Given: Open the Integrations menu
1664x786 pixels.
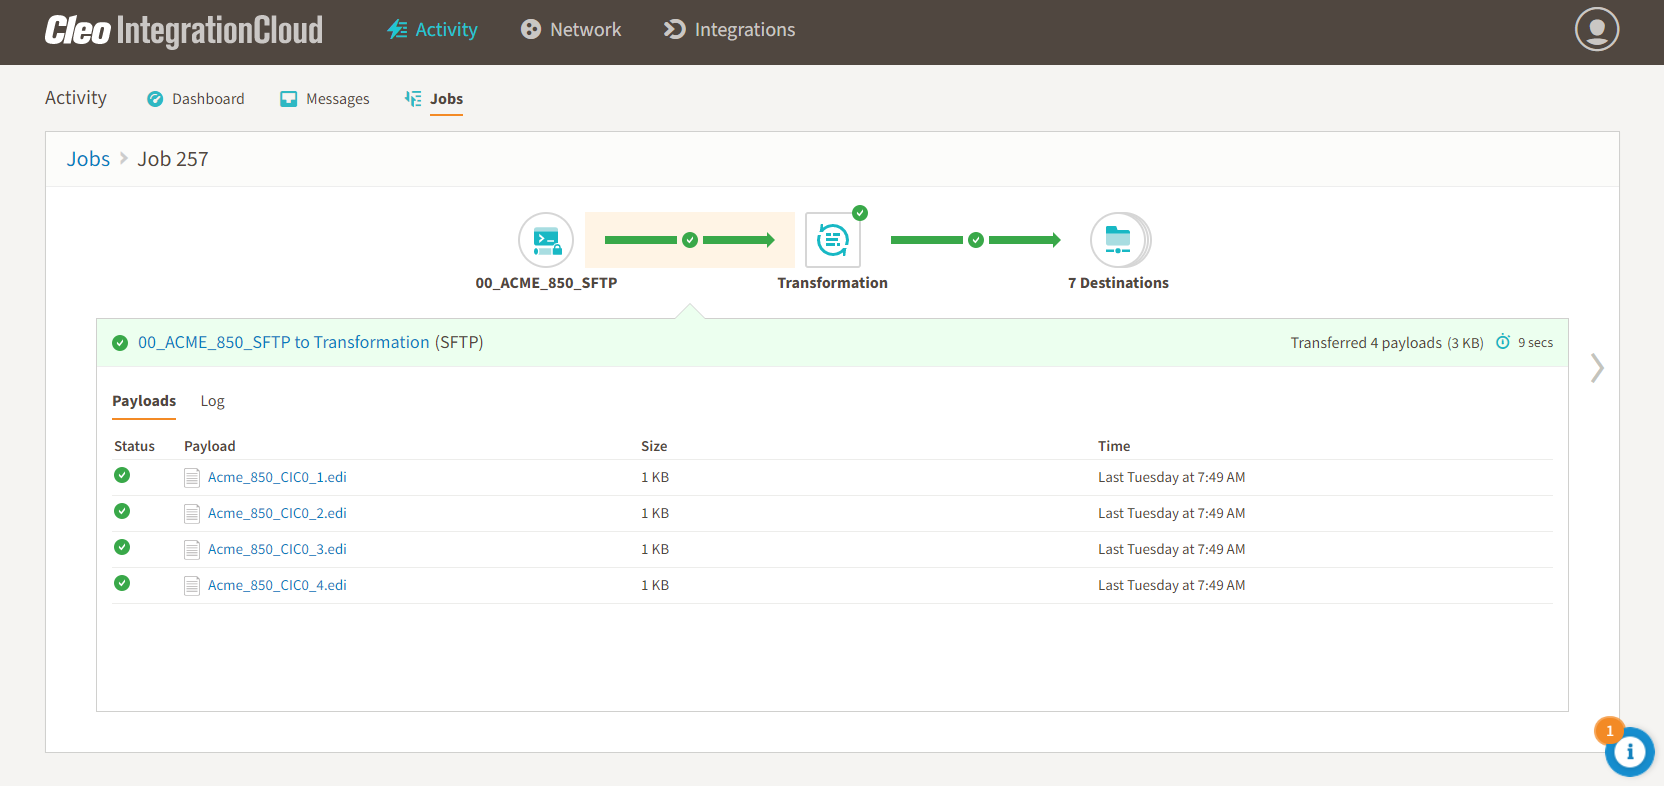Looking at the screenshot, I should pos(730,30).
